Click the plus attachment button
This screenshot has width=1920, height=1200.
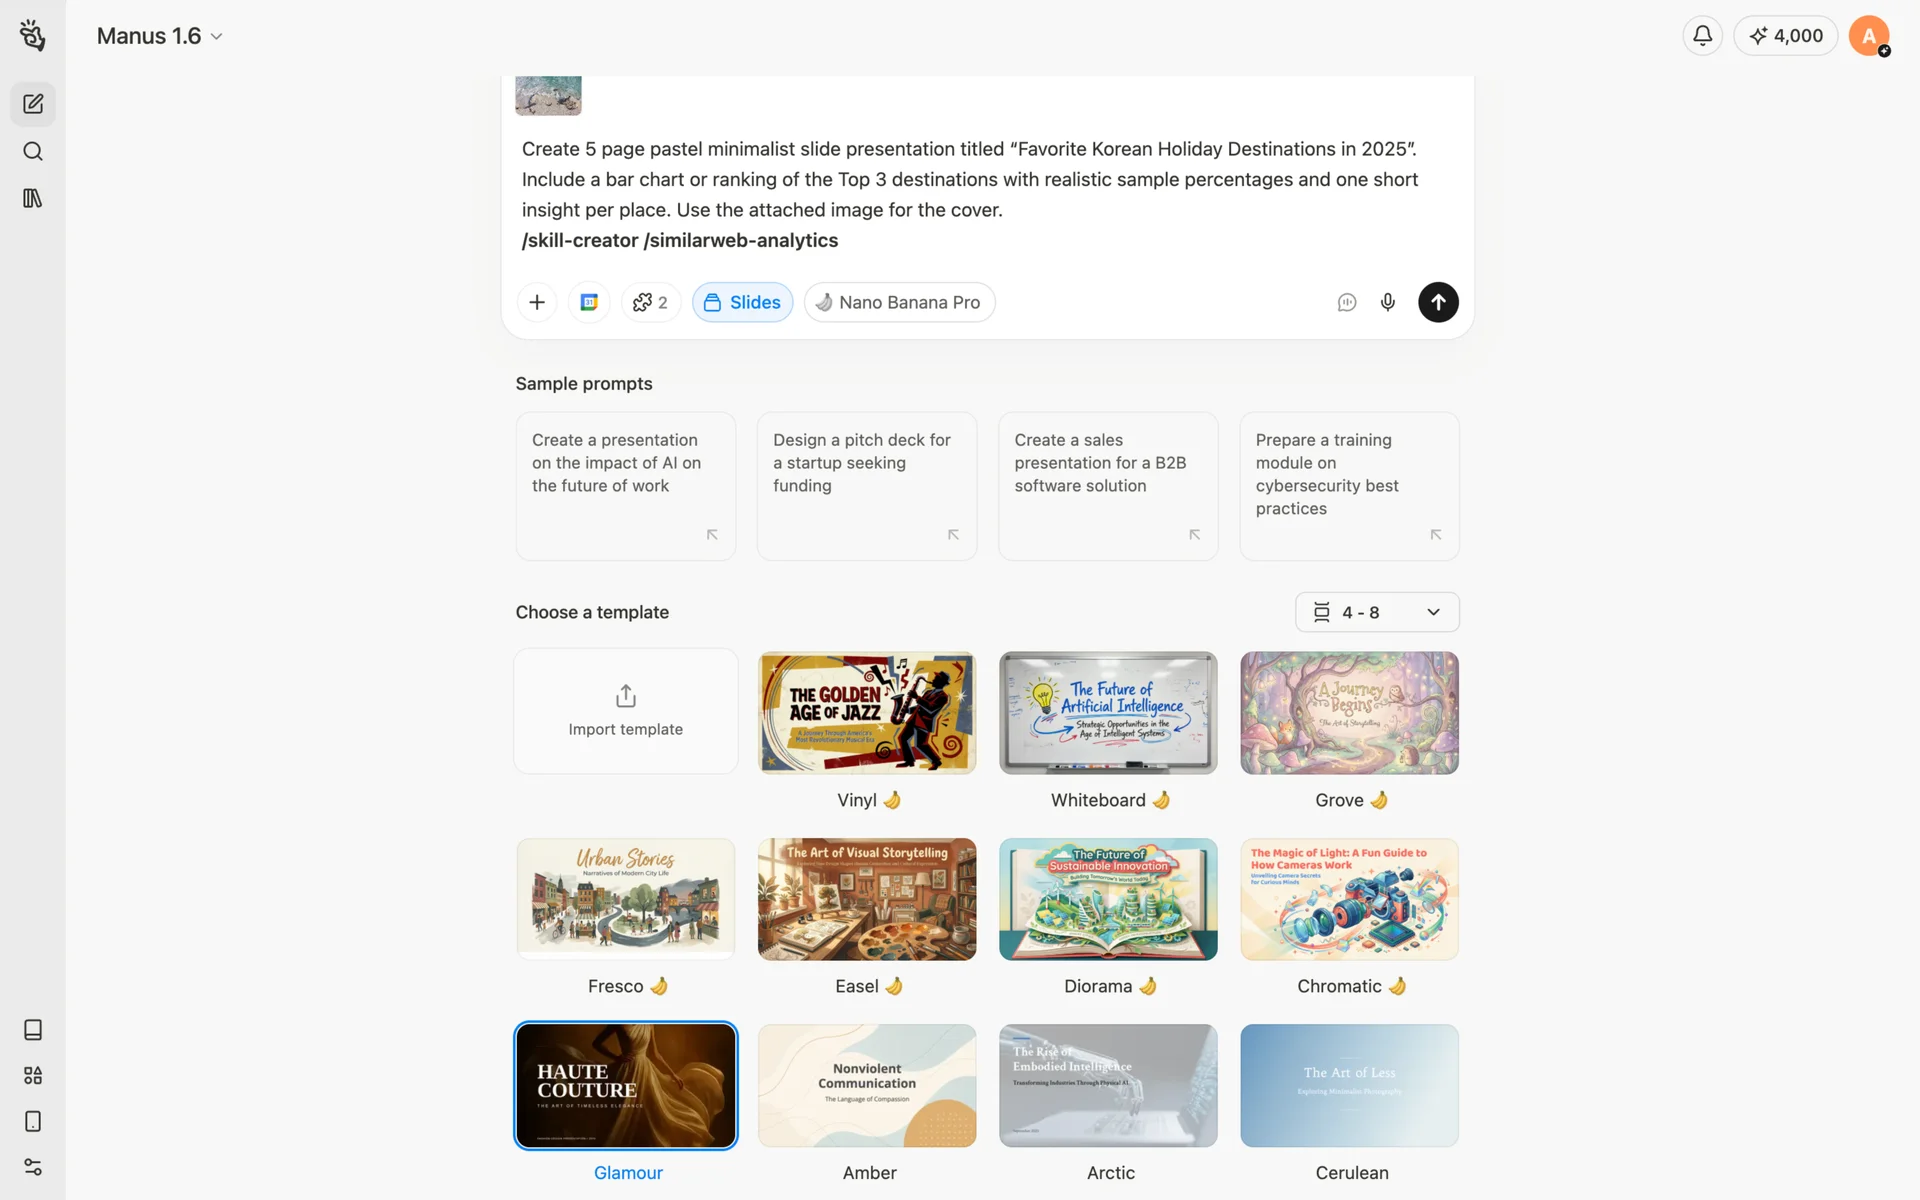point(537,302)
